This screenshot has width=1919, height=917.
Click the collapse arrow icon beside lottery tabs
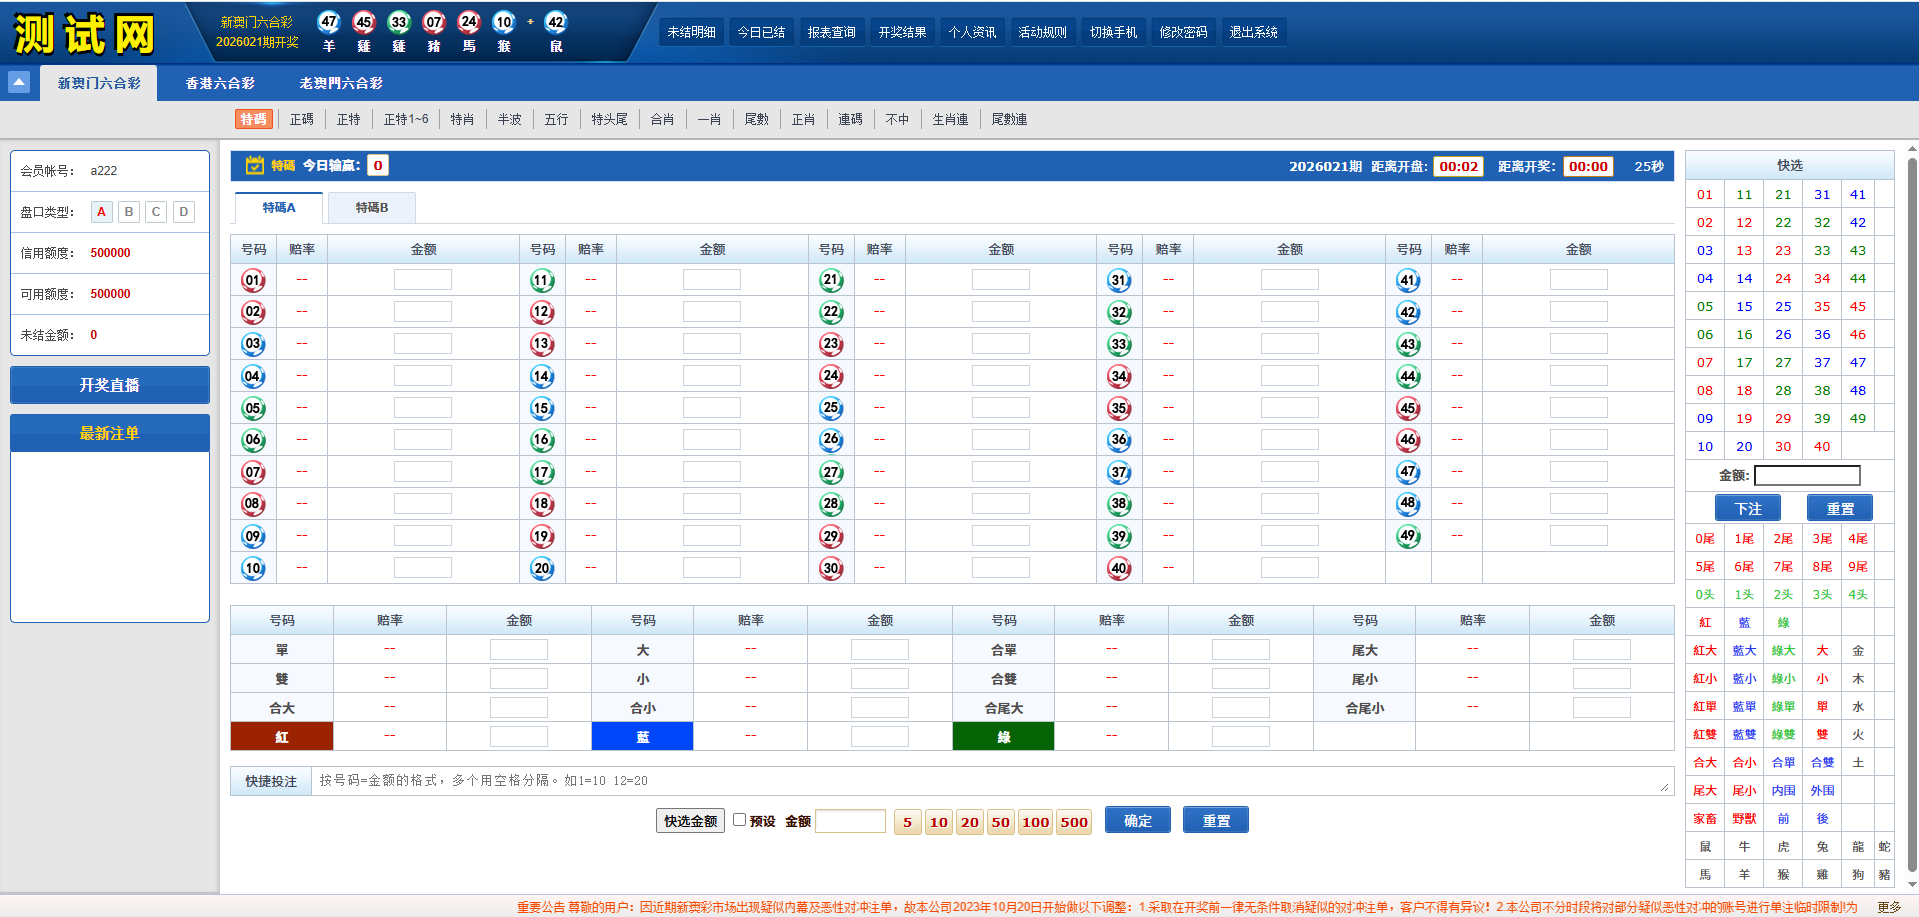19,82
